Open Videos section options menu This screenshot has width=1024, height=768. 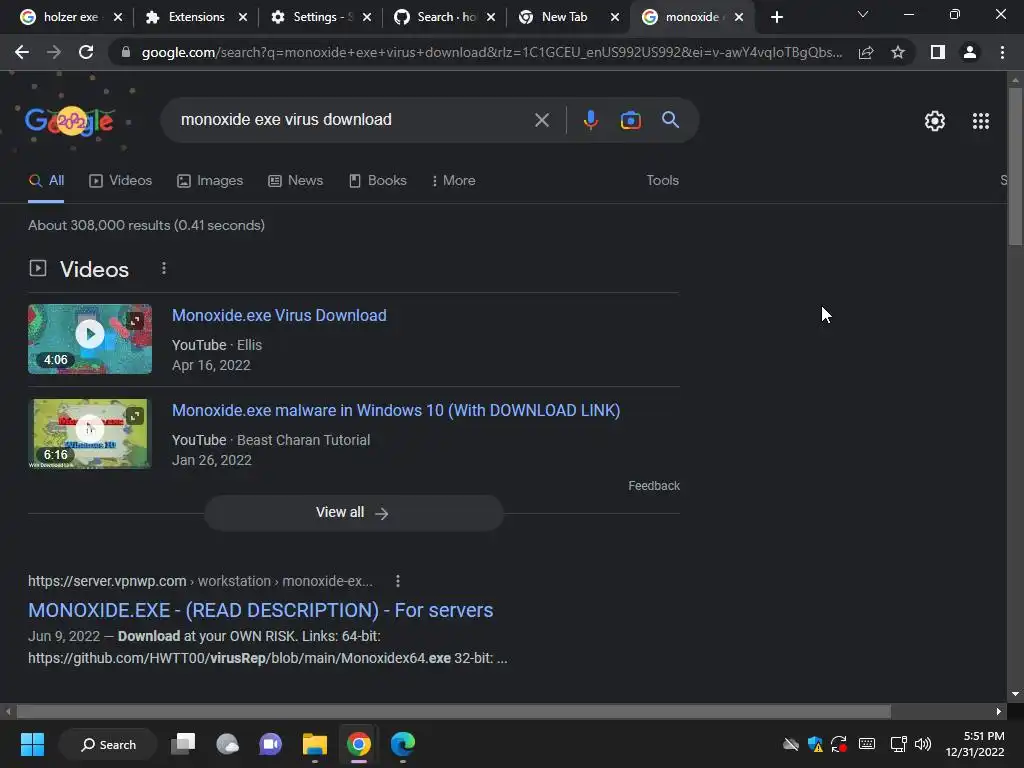click(x=164, y=268)
